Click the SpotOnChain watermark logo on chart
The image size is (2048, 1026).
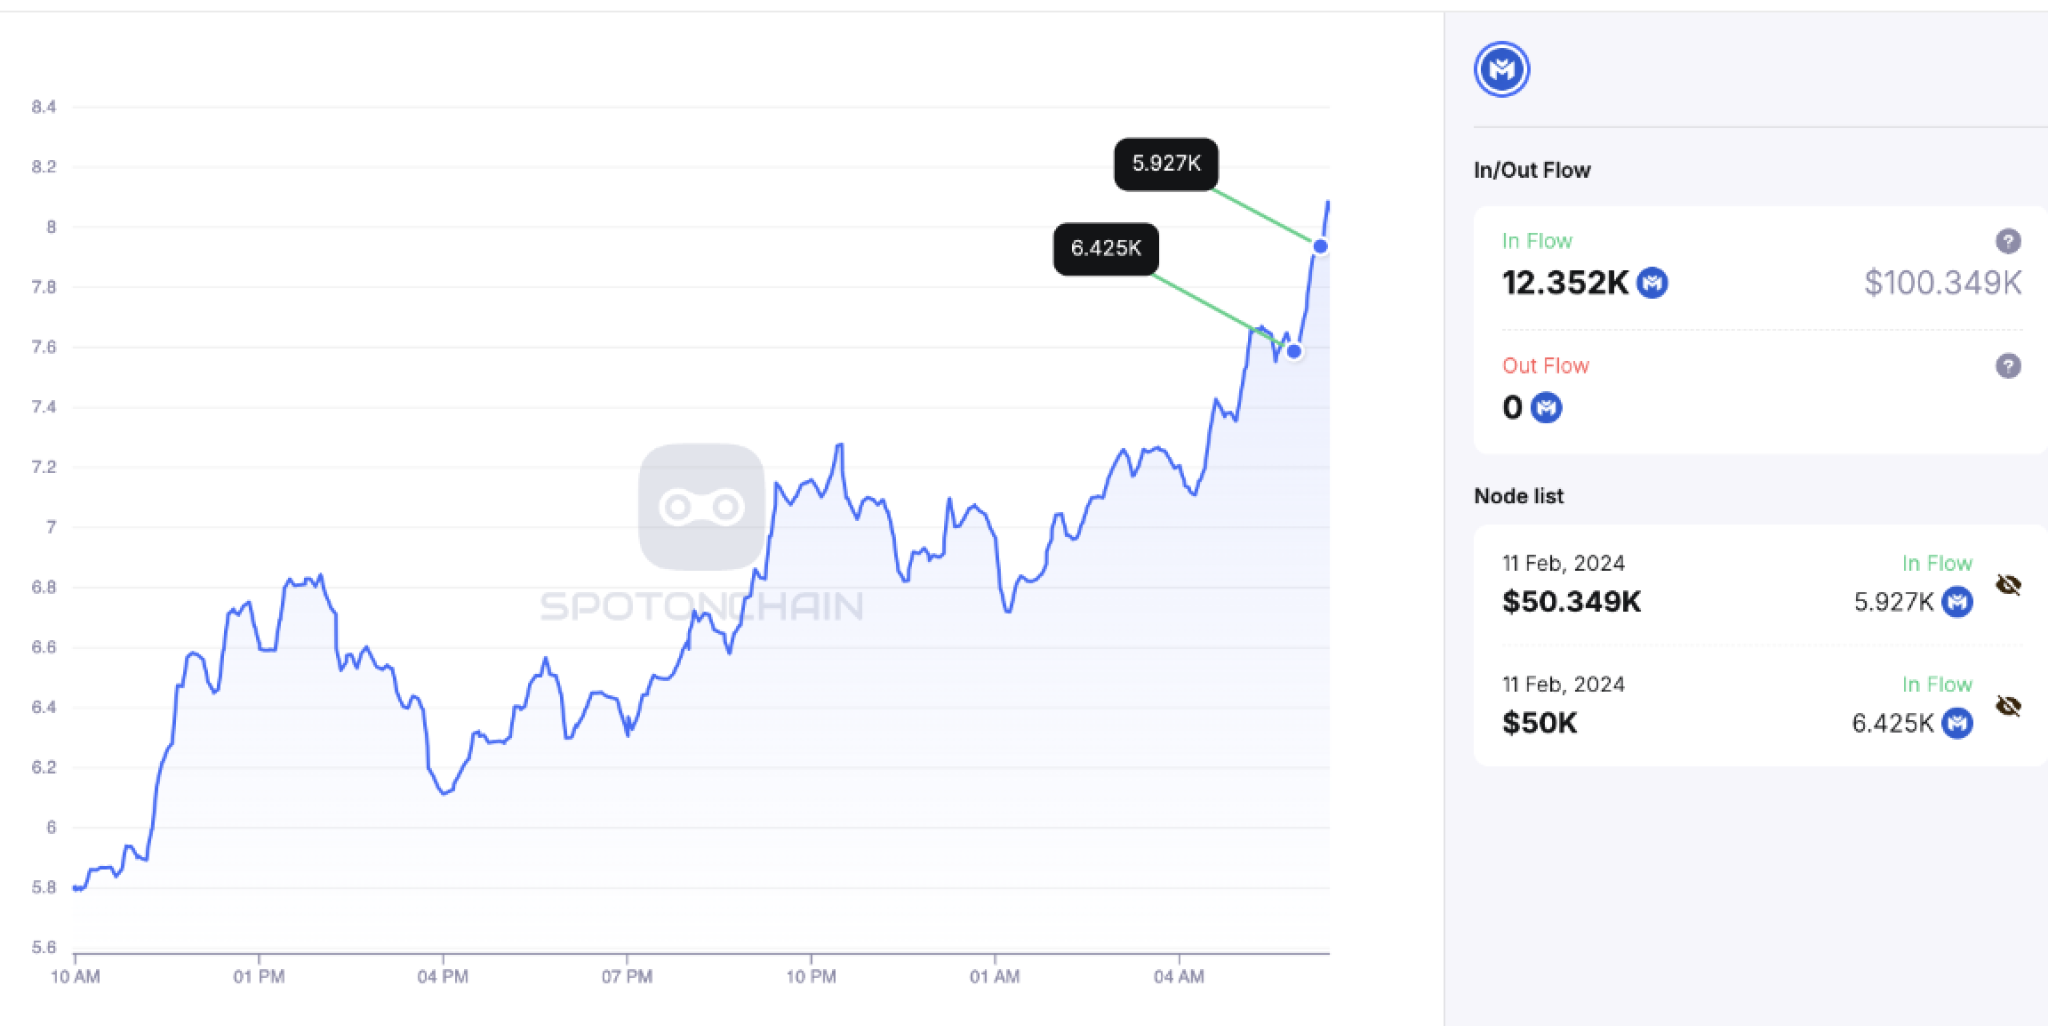point(701,505)
